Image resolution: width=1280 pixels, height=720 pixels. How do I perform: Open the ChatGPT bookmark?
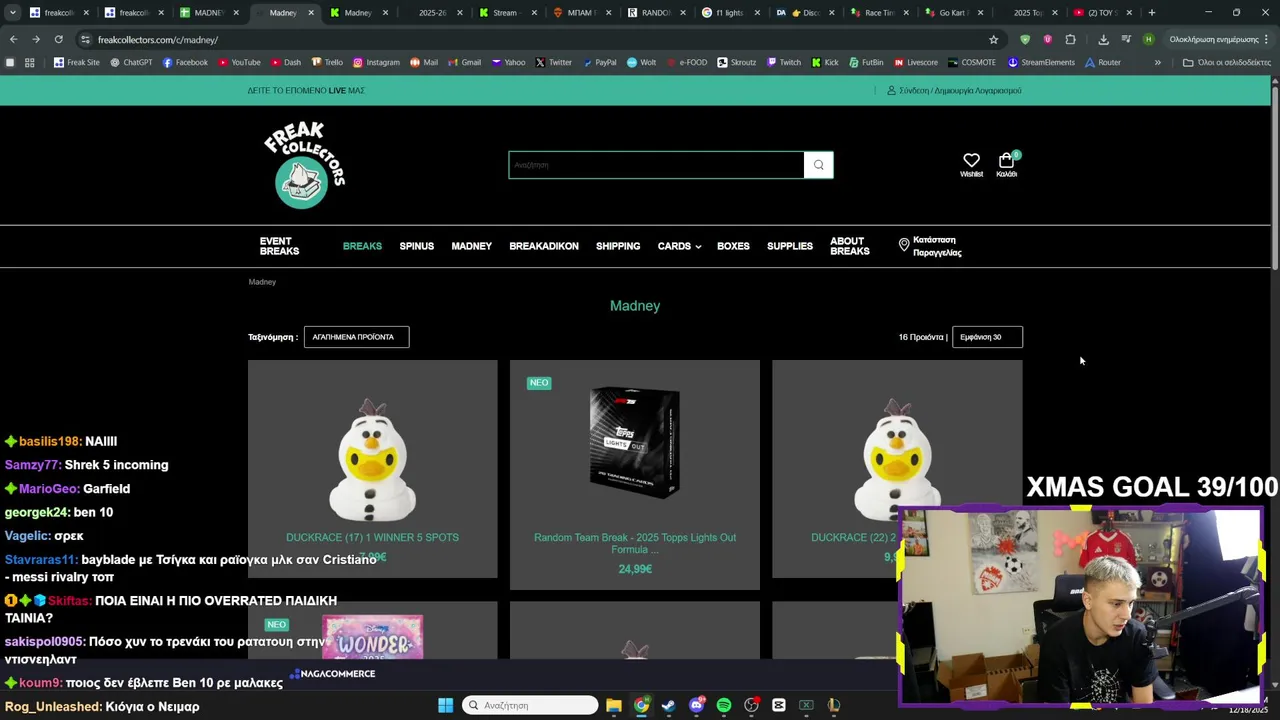pyautogui.click(x=131, y=62)
